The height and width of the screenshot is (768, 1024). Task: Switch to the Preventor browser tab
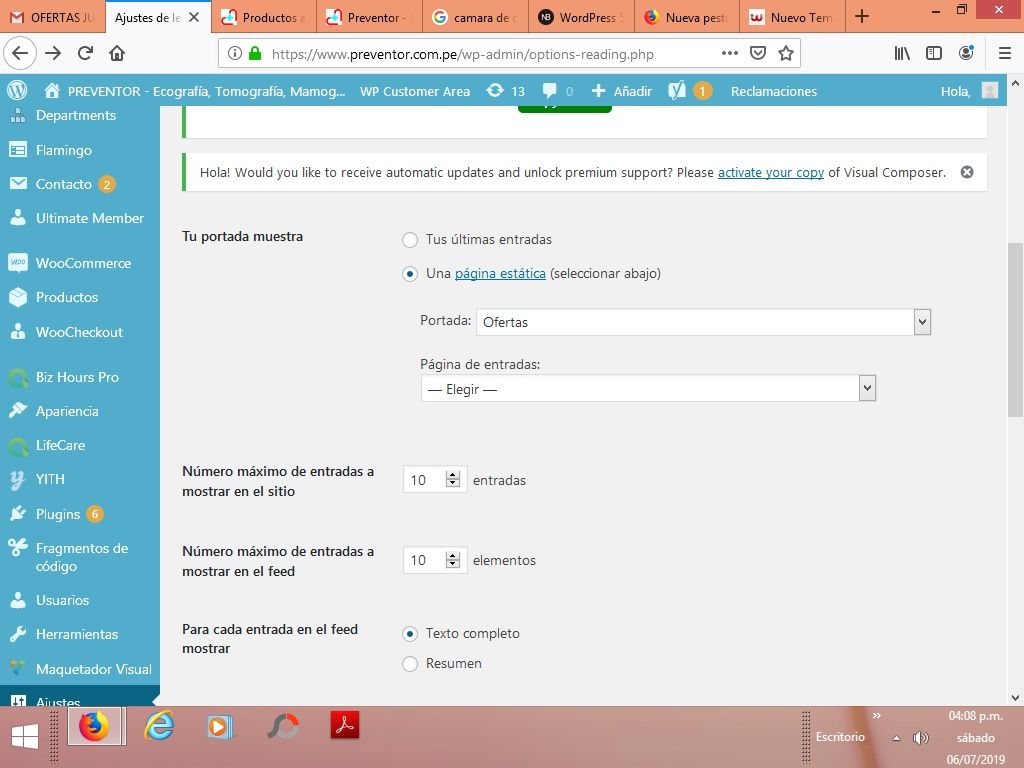[x=369, y=17]
